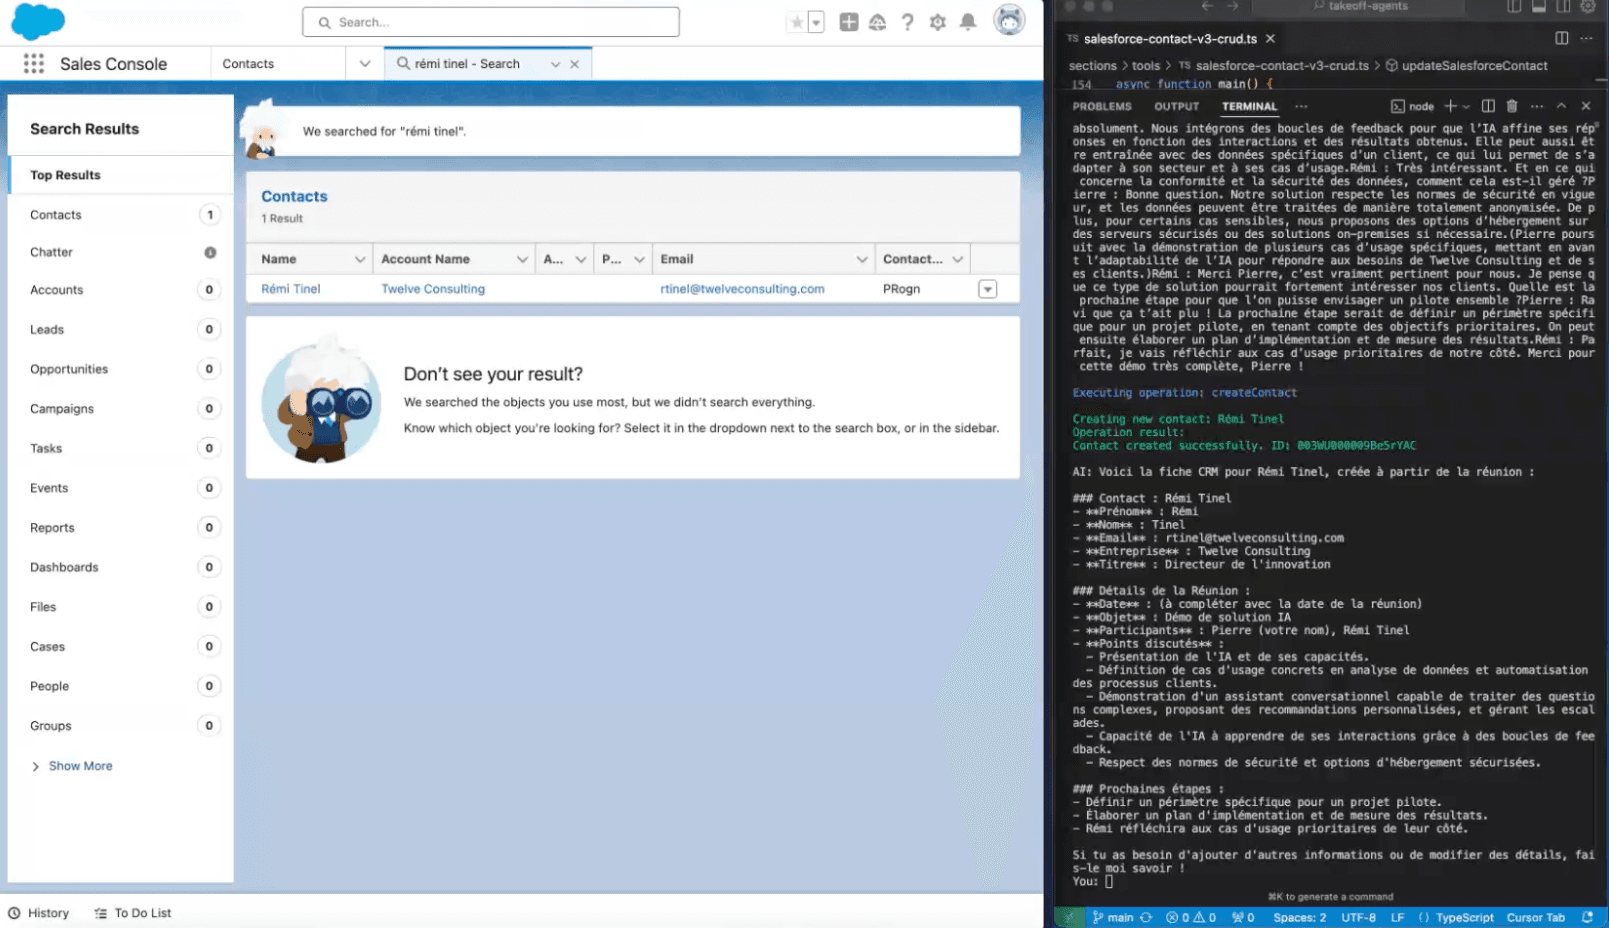Create a new terminal with plus icon
This screenshot has width=1609, height=928.
[x=1450, y=106]
